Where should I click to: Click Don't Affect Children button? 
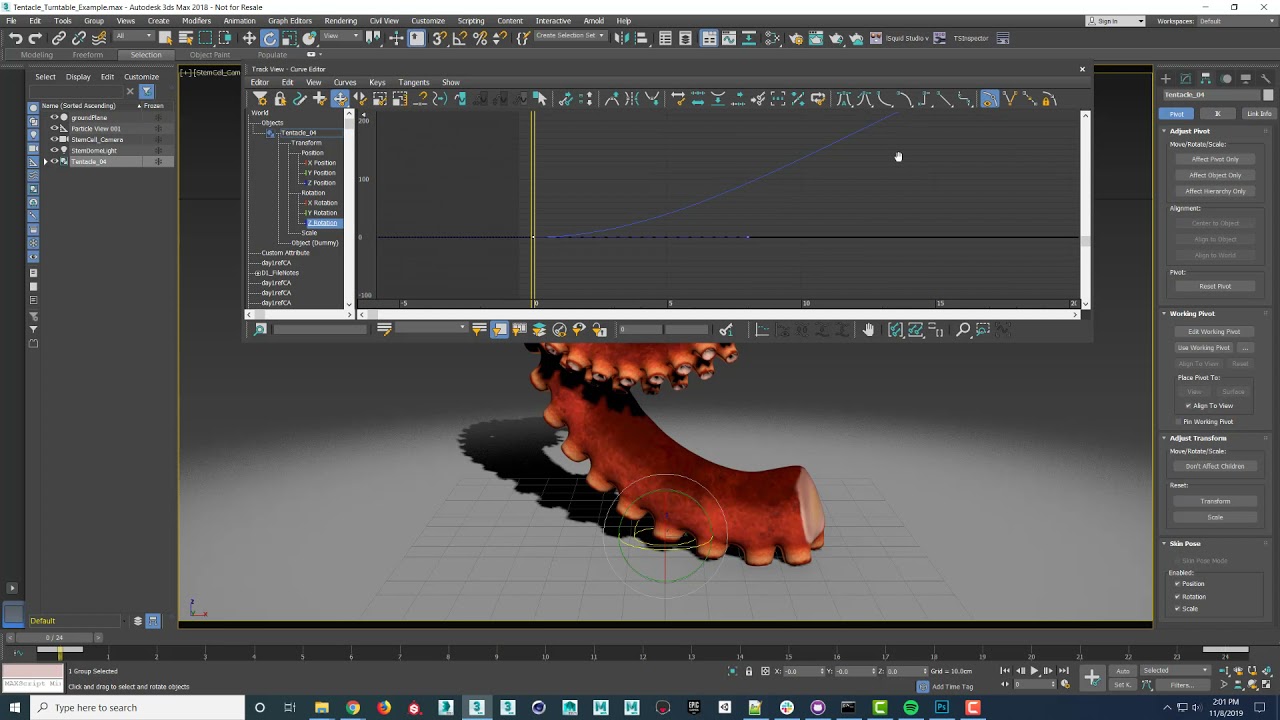[1215, 466]
